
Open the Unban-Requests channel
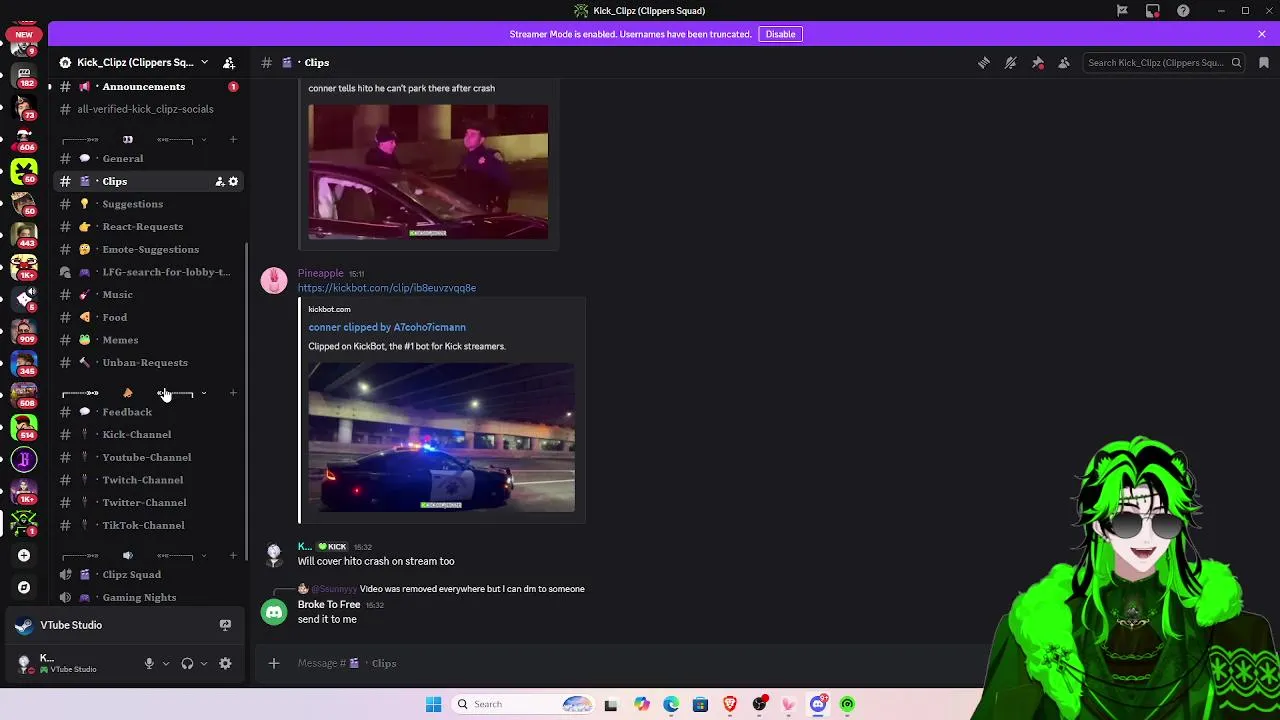coord(147,363)
